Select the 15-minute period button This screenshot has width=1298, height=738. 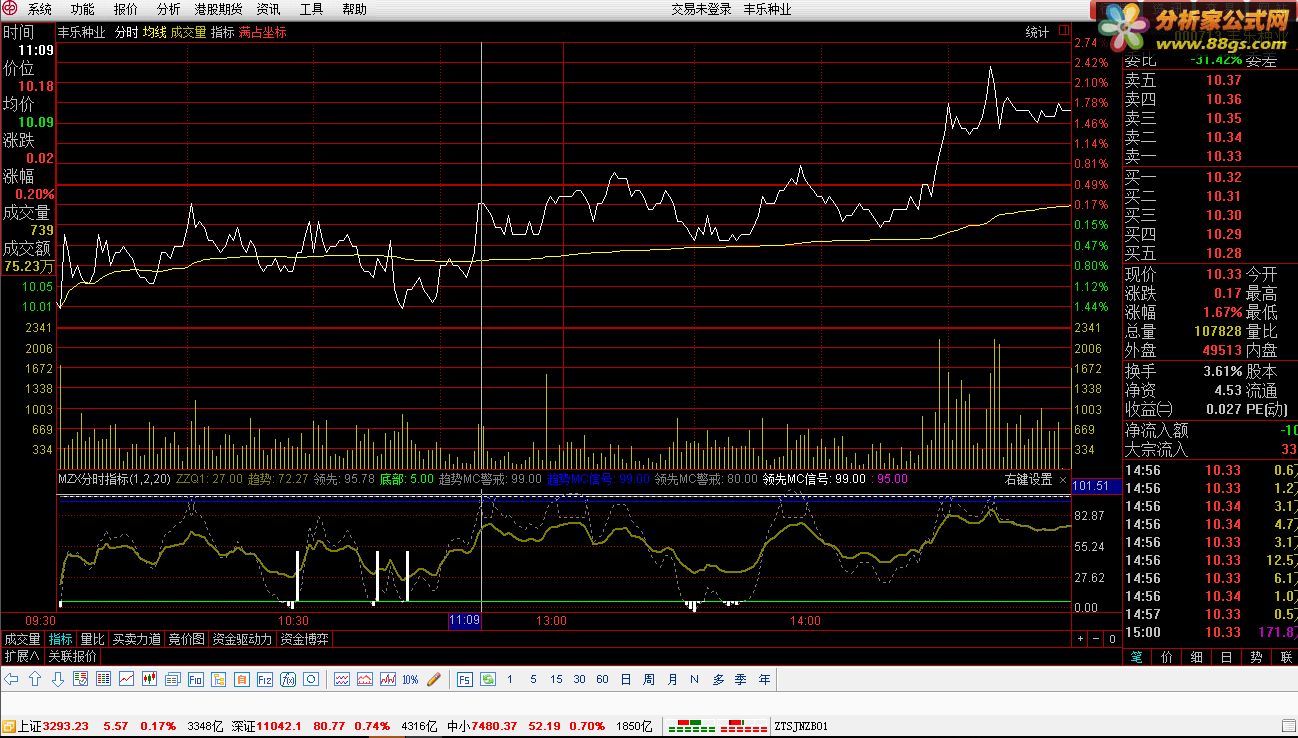[x=556, y=679]
